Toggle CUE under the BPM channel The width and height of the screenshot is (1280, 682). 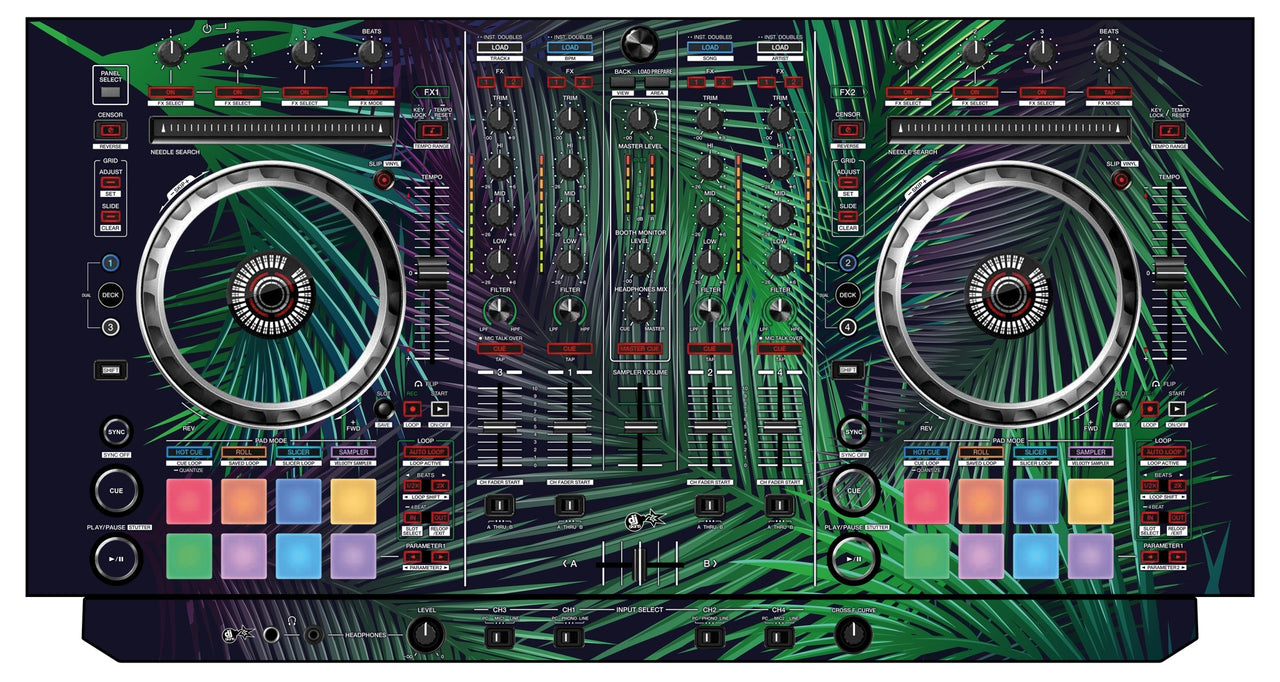pos(570,348)
